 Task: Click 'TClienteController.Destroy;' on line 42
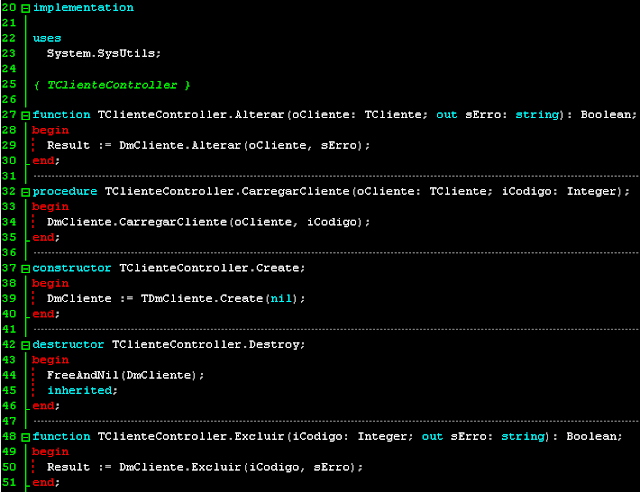[209, 345]
